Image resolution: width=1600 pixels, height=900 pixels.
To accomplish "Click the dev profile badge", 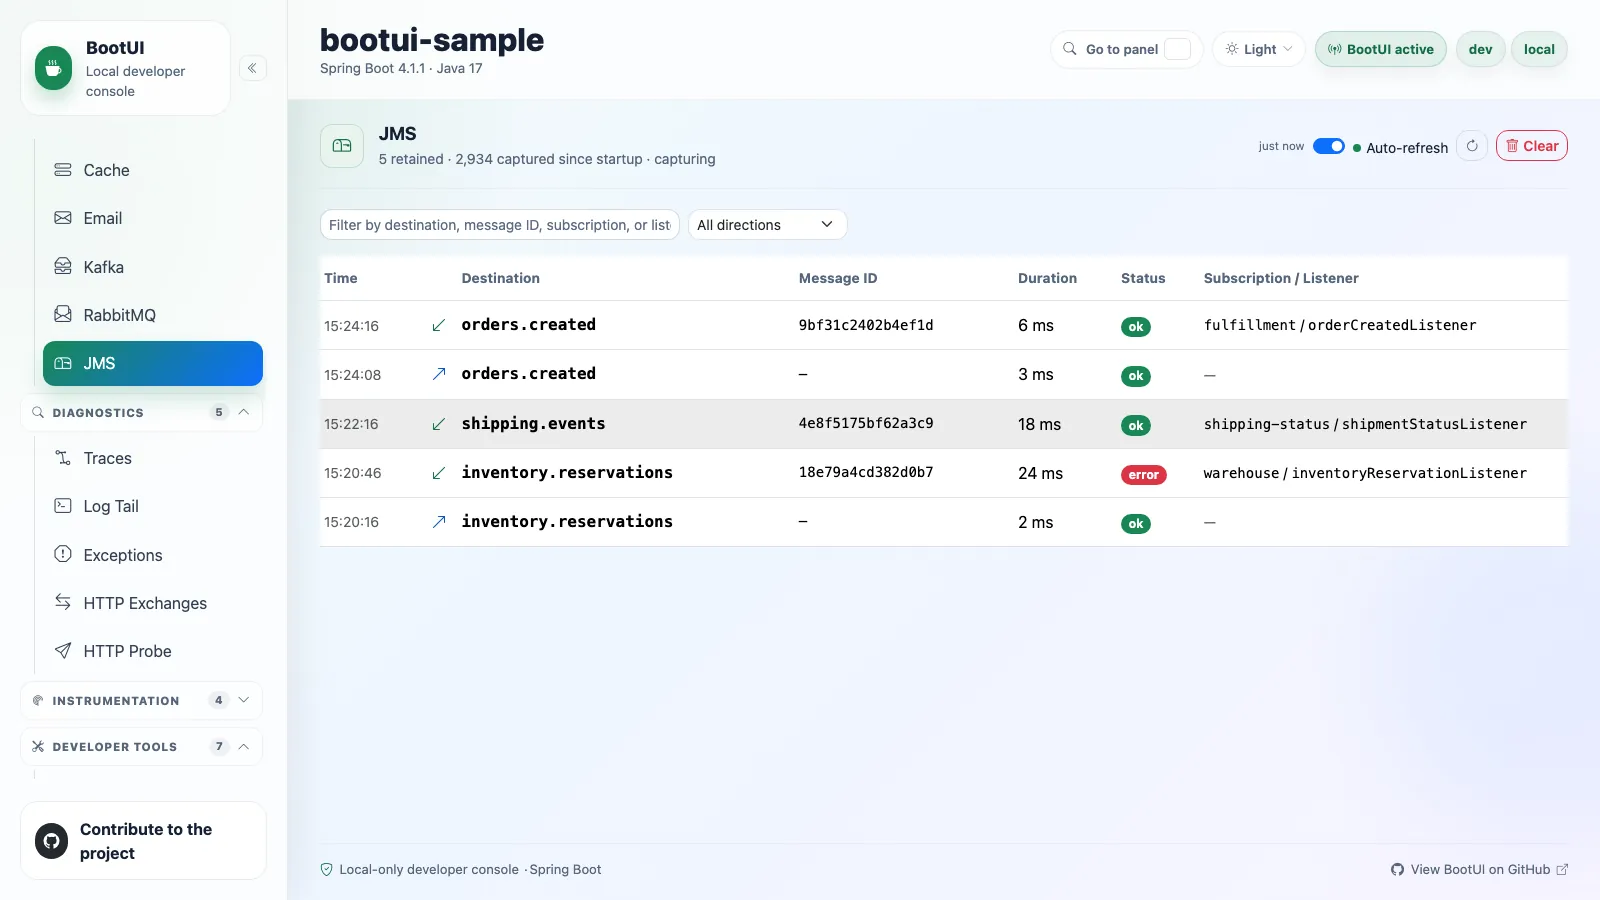I will [x=1480, y=49].
